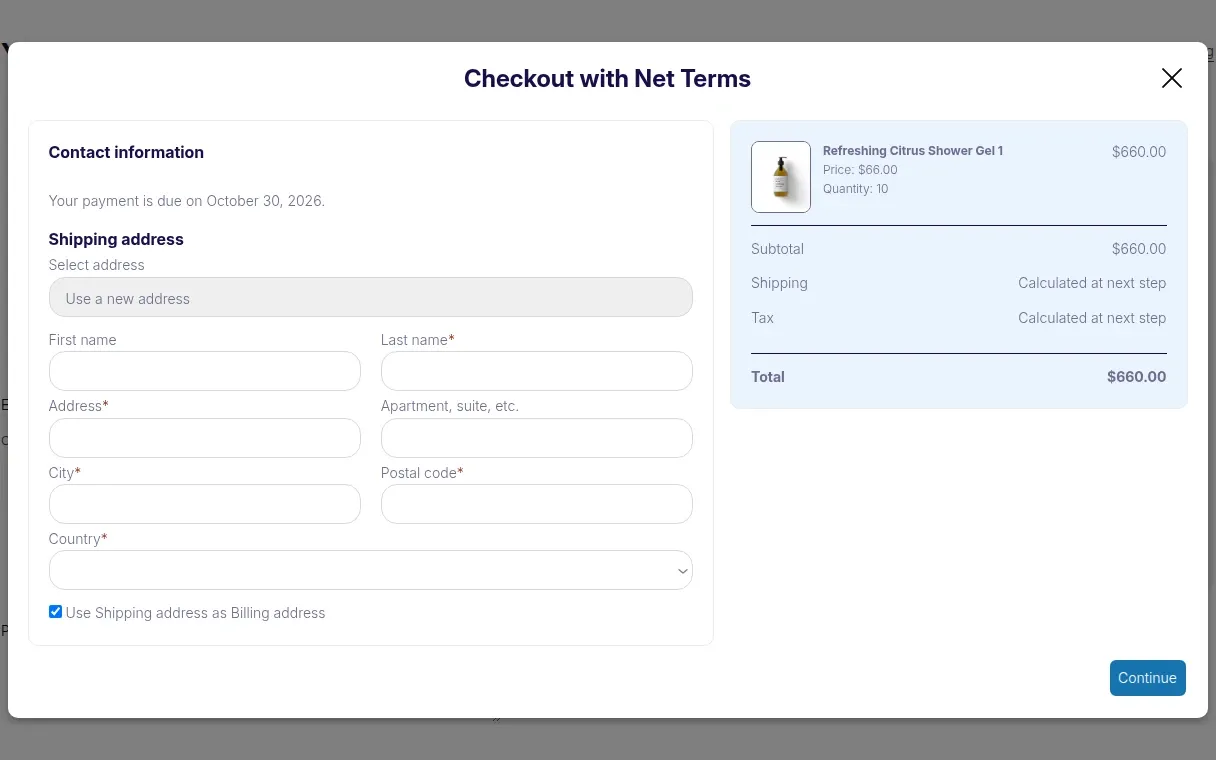Click the Use Shipping address as Billing label

click(195, 613)
